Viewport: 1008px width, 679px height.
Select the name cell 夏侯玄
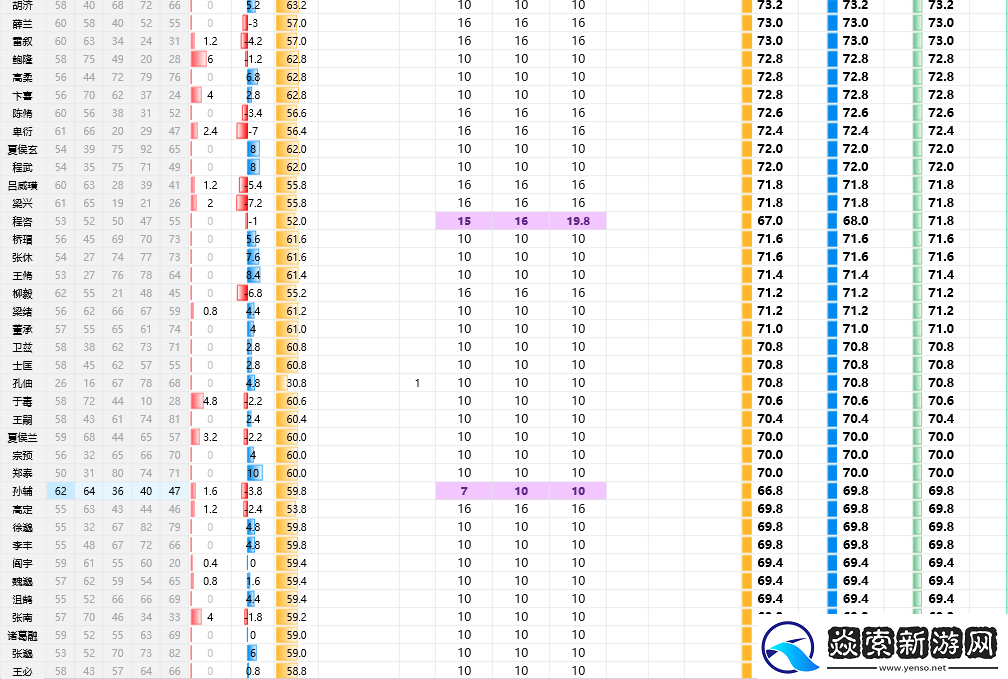(x=22, y=149)
